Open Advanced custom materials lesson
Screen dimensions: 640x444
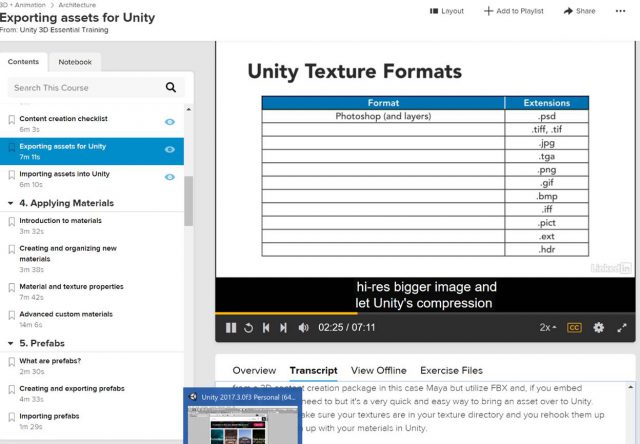66,314
